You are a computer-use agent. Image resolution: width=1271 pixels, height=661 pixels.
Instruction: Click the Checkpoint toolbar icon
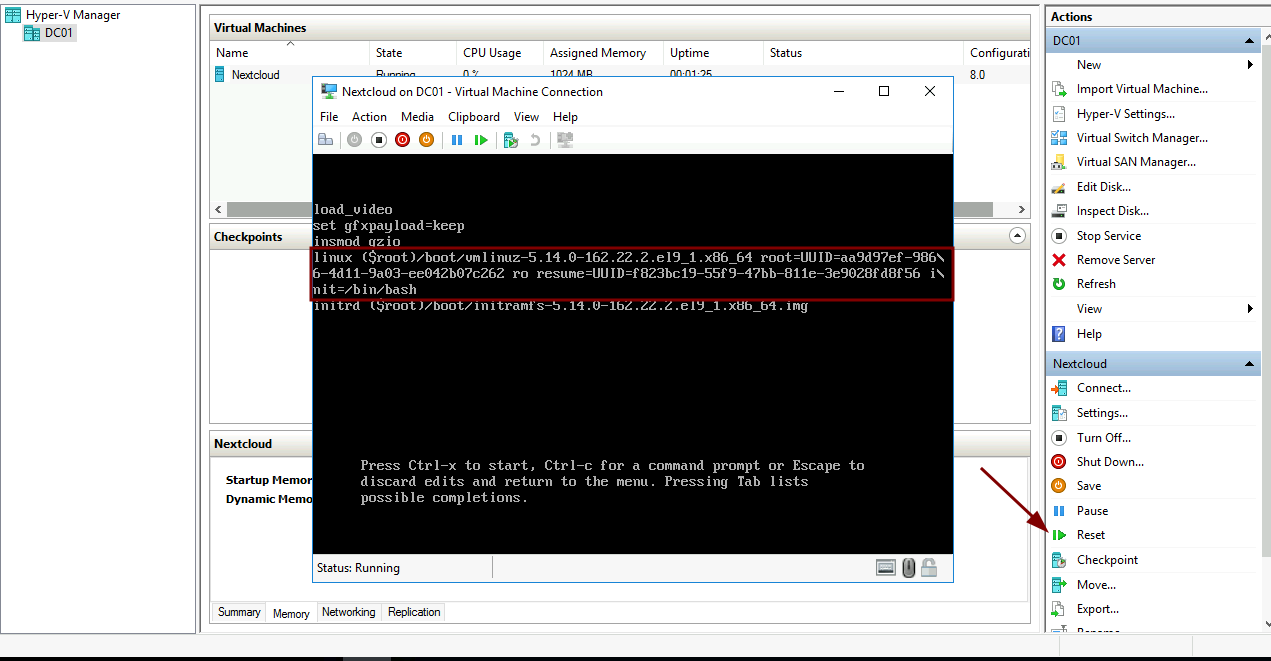point(511,140)
